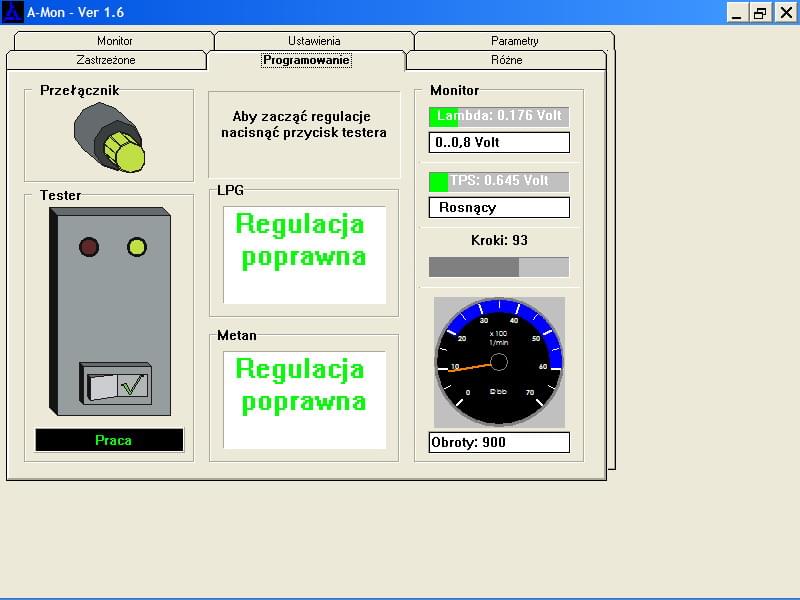Click the Obroty 900 readout field
The width and height of the screenshot is (800, 600).
[x=499, y=442]
